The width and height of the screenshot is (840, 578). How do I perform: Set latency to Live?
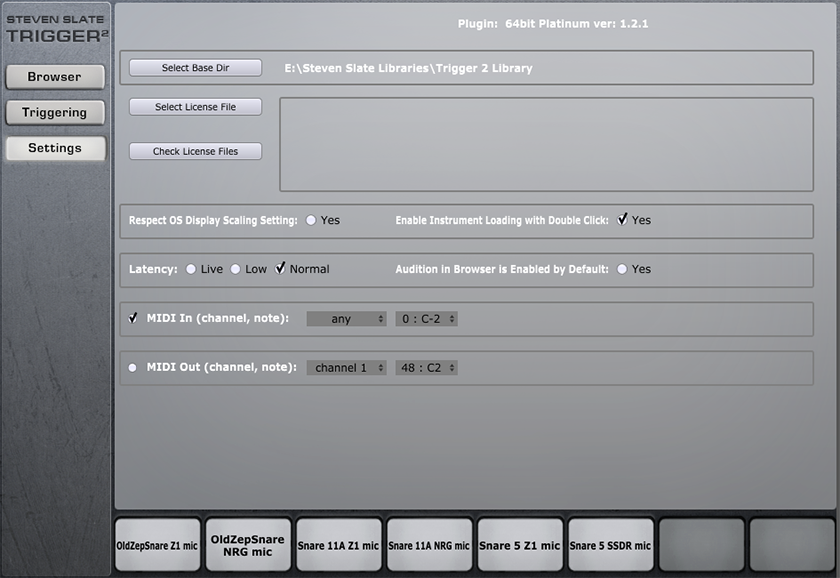[191, 269]
